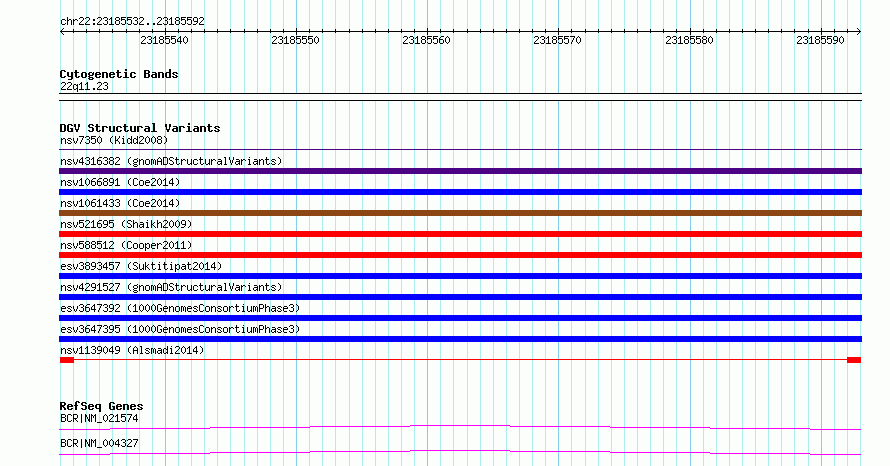Select the nsv521695 (Shaikh2009) red bar
This screenshot has height=466, width=890.
click(x=460, y=234)
